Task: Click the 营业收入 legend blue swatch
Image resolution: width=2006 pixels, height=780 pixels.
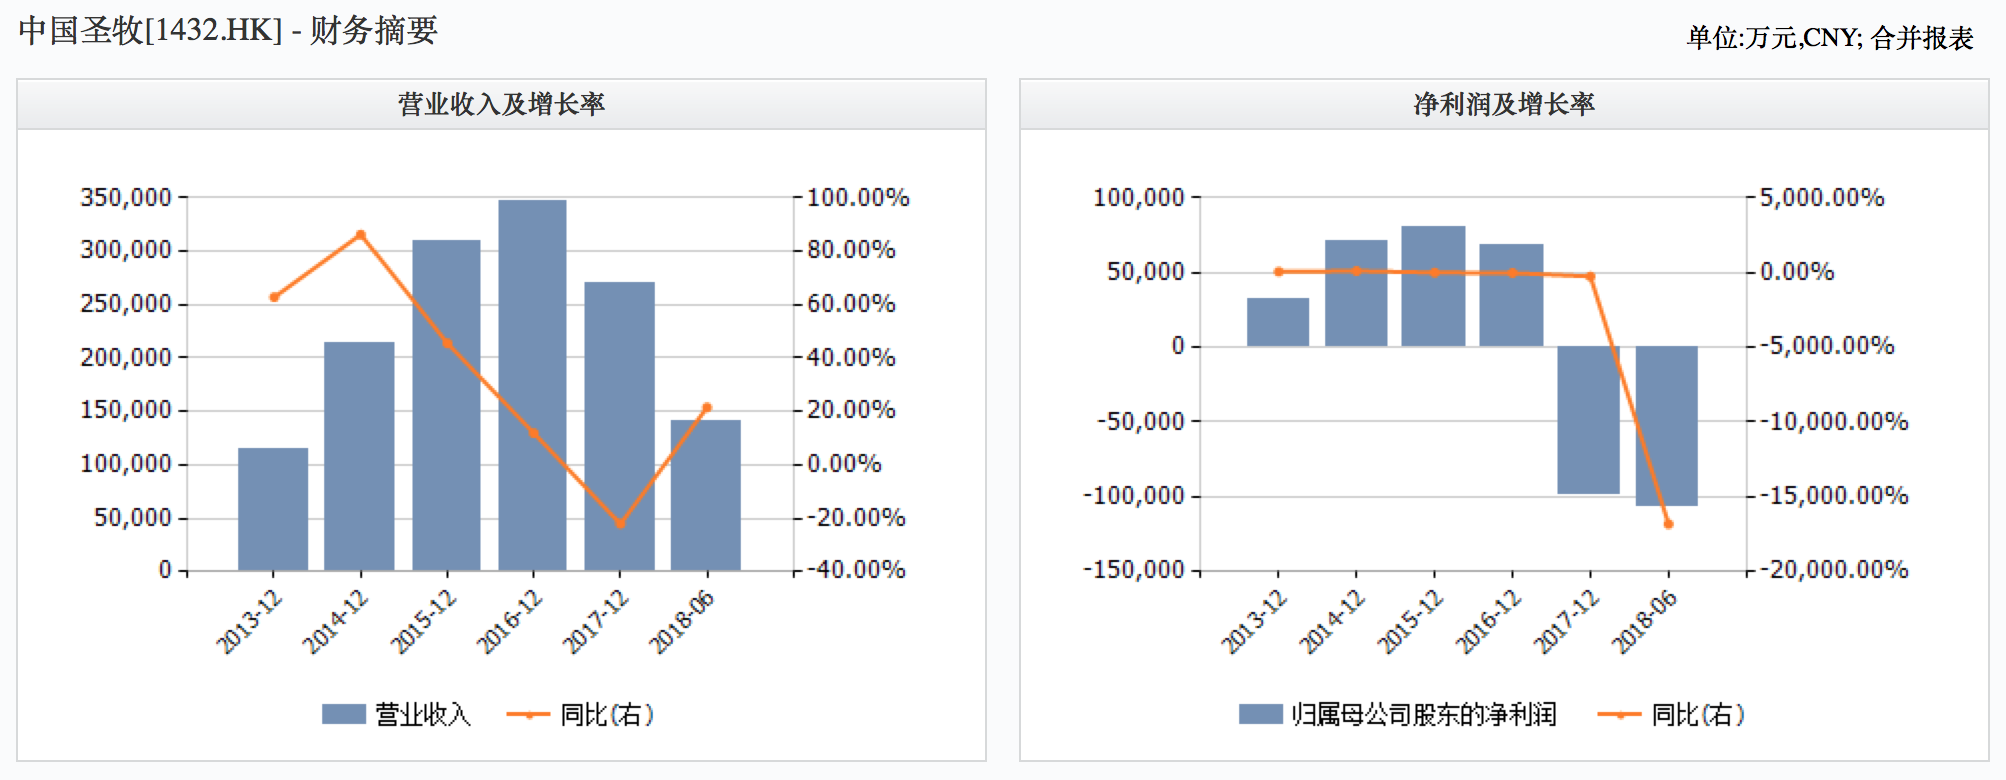Action: [x=343, y=714]
